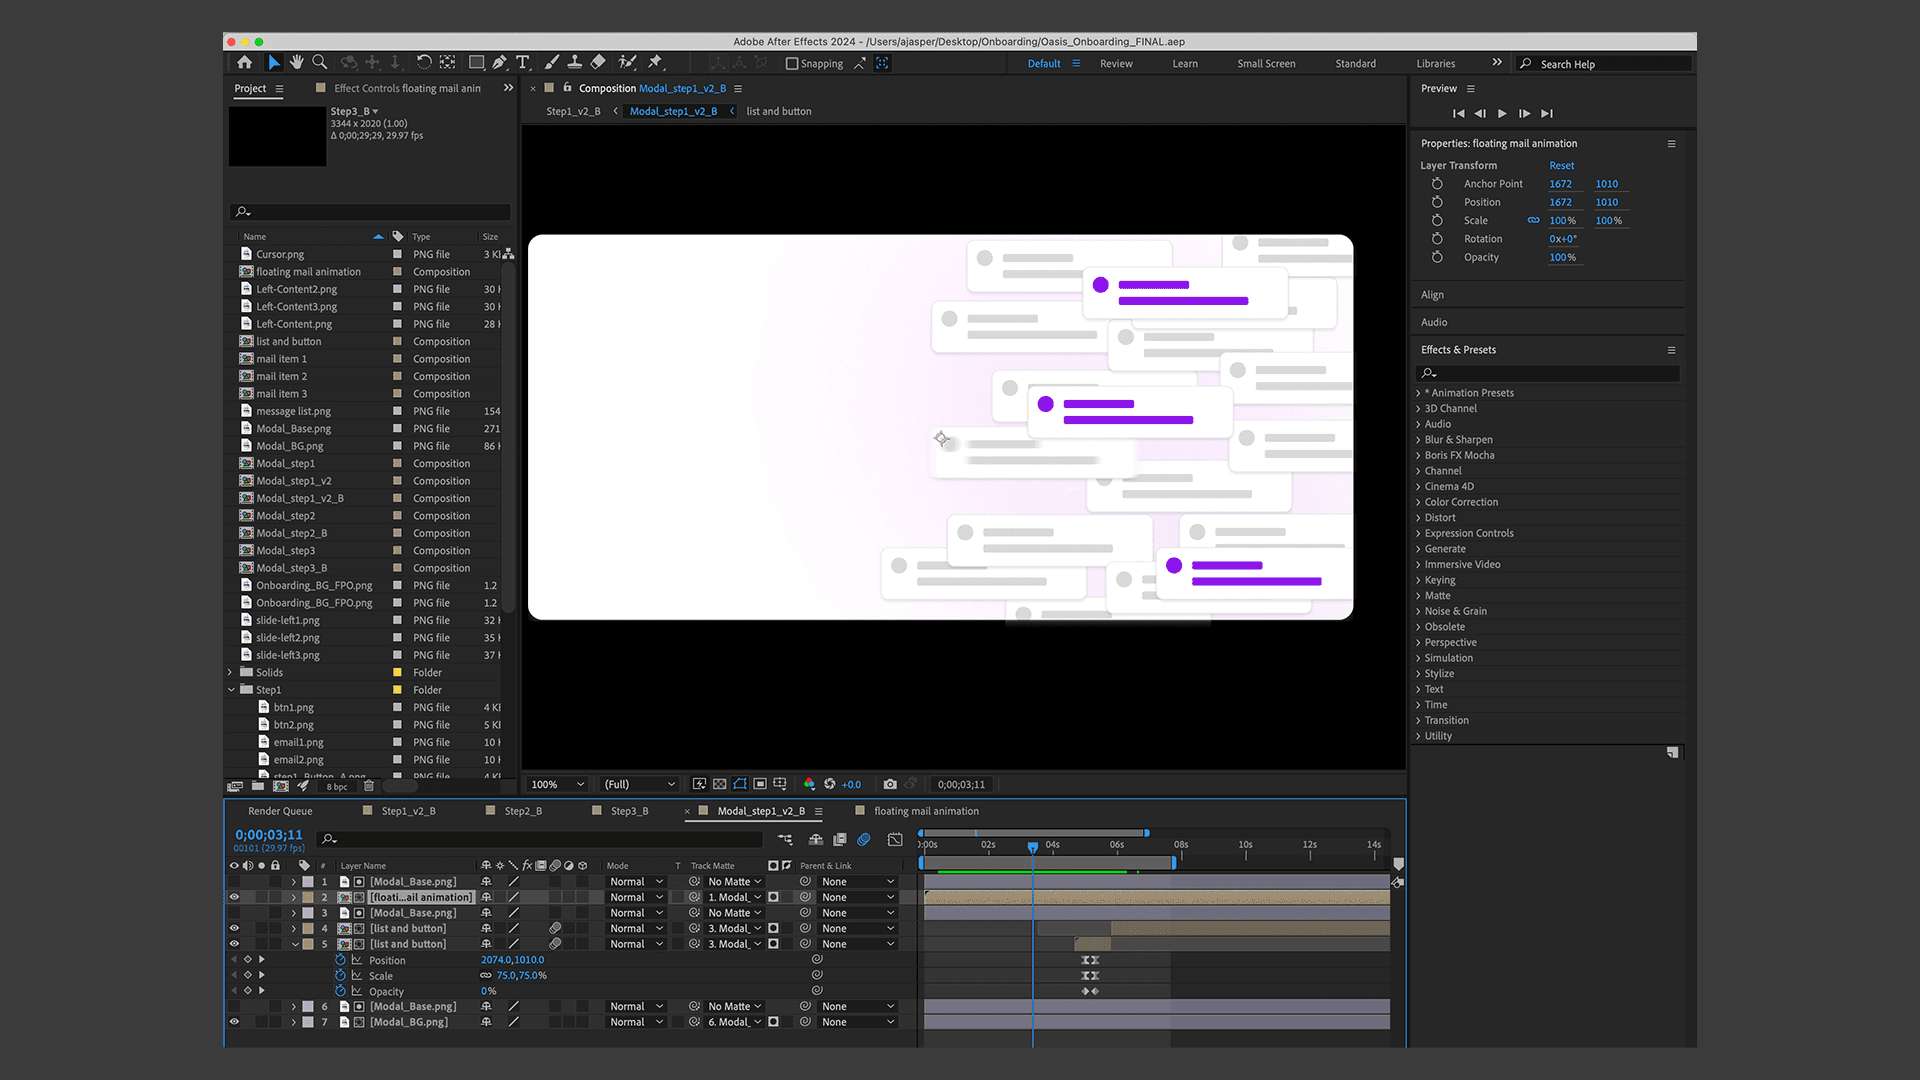Screen dimensions: 1920x1080
Task: Select the Hand tool
Action: coord(297,63)
